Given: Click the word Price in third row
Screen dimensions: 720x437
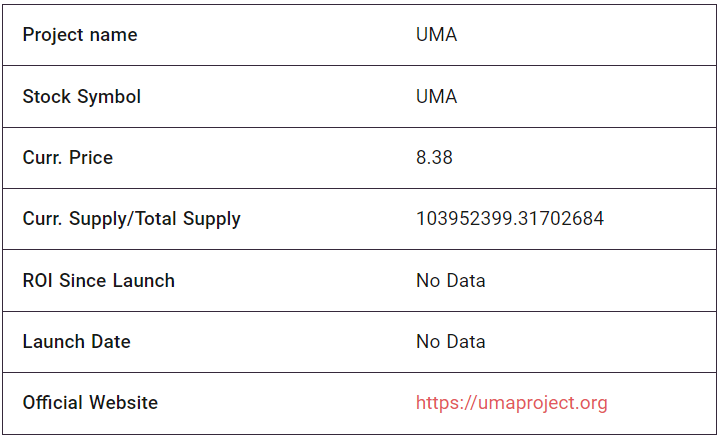Looking at the screenshot, I should 91,157.
